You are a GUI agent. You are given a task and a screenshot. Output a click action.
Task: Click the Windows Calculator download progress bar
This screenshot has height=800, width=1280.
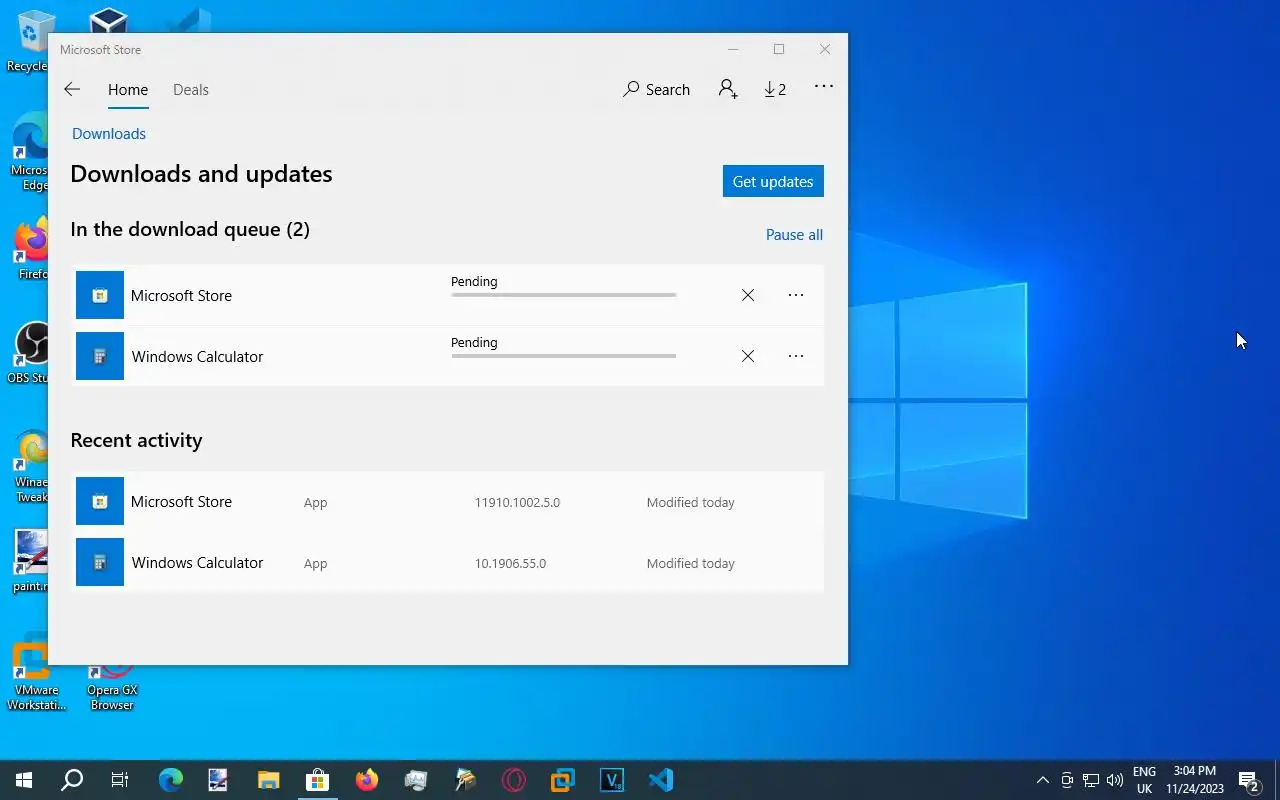tap(564, 356)
